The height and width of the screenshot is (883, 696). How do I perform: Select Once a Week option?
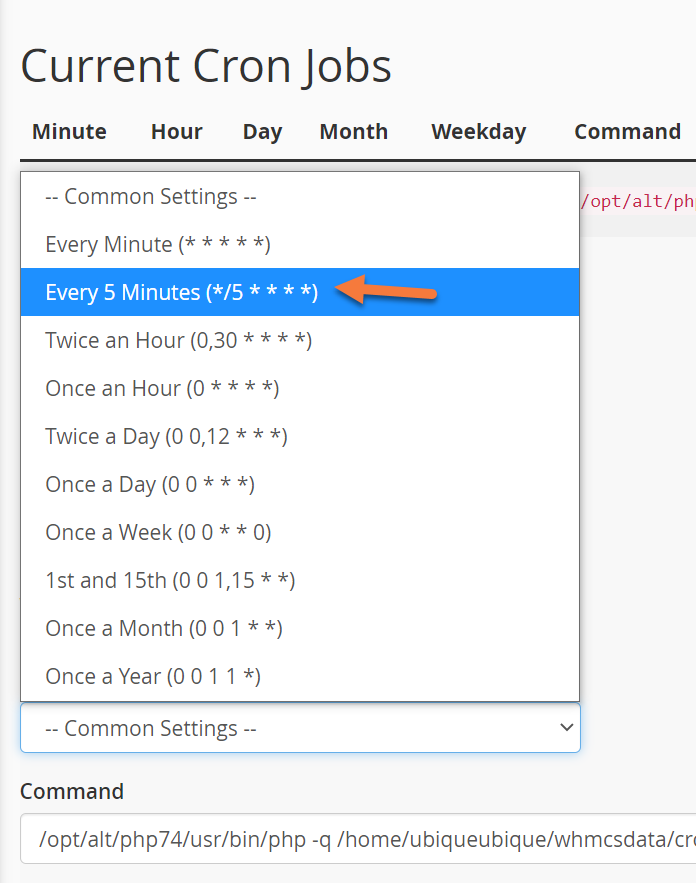158,532
